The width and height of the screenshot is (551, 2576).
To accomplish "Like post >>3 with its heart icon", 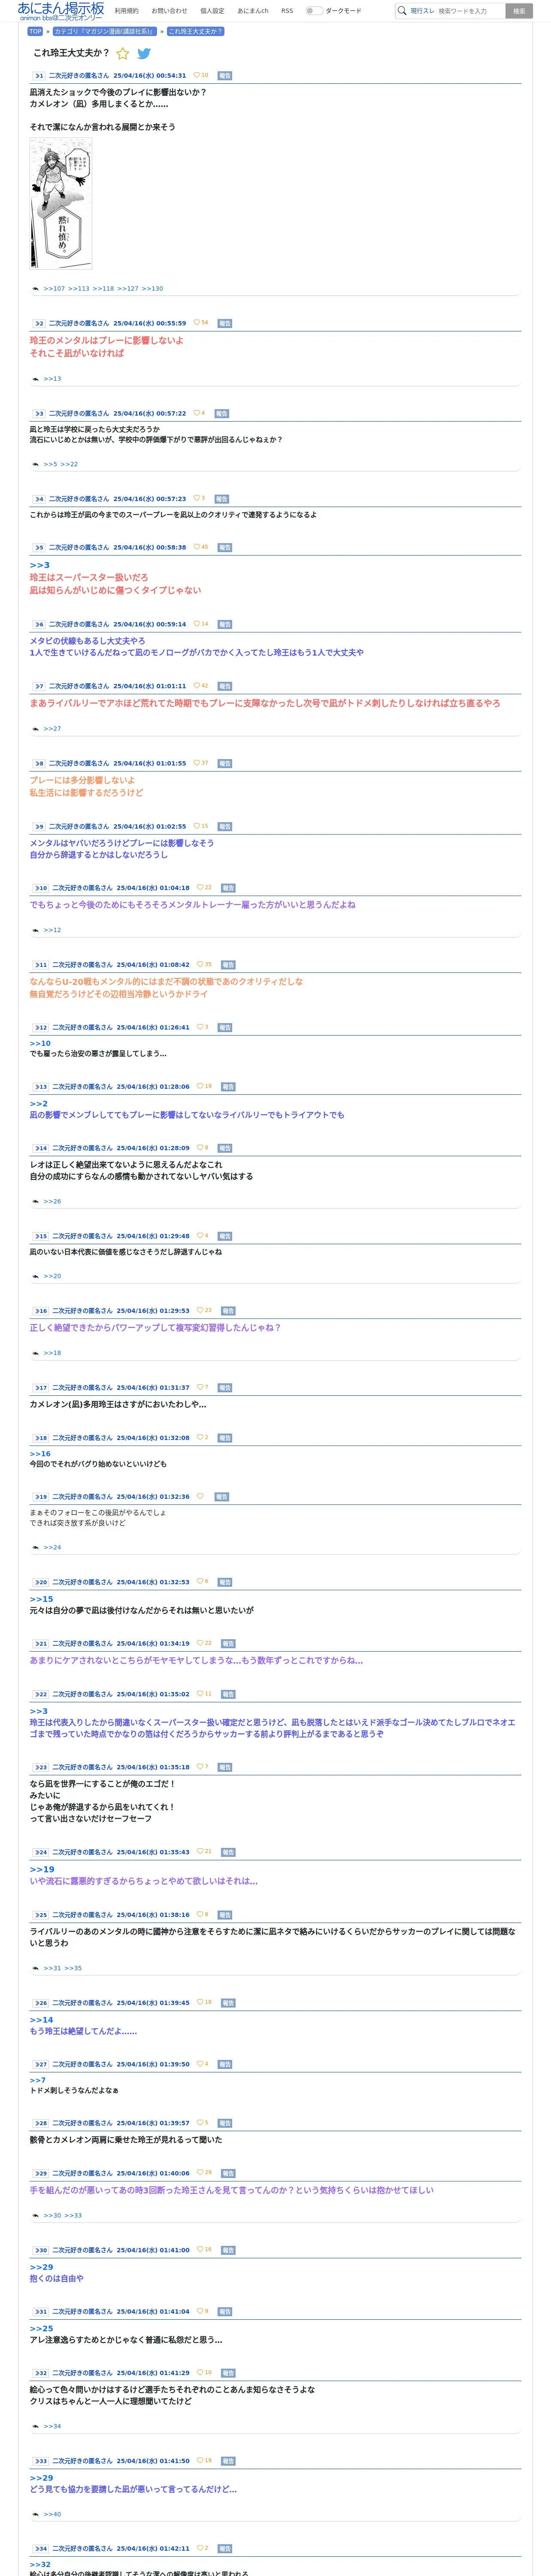I will (196, 413).
